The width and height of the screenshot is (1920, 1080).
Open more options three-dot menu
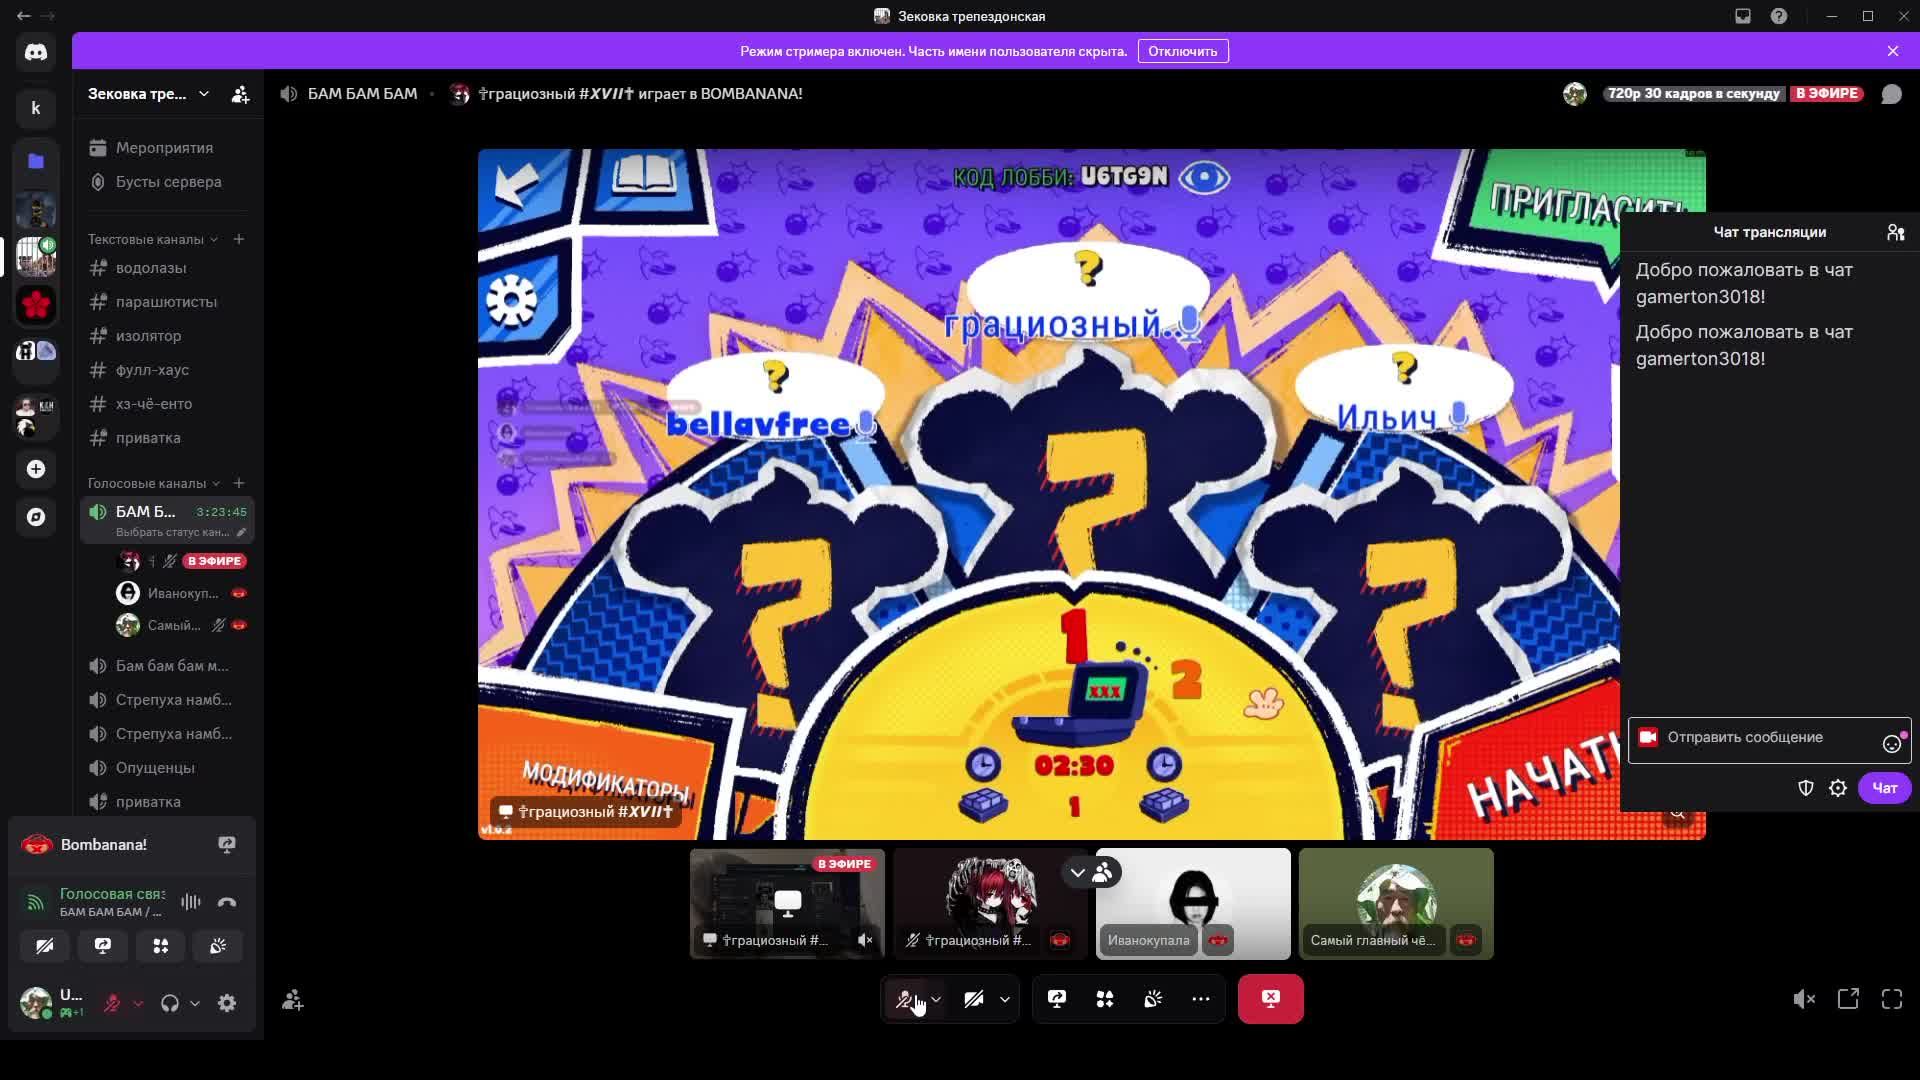[1201, 999]
